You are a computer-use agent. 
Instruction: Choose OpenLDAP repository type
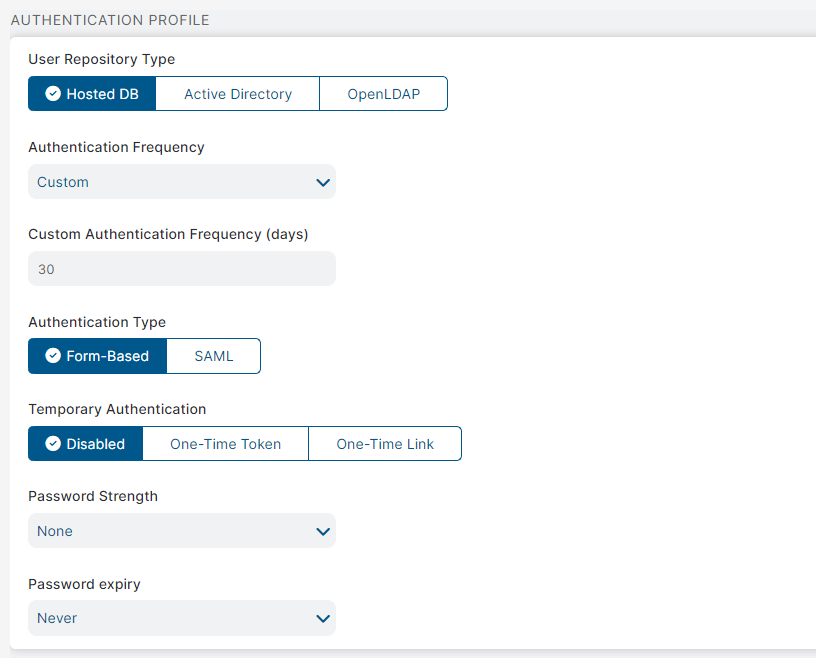[x=383, y=94]
